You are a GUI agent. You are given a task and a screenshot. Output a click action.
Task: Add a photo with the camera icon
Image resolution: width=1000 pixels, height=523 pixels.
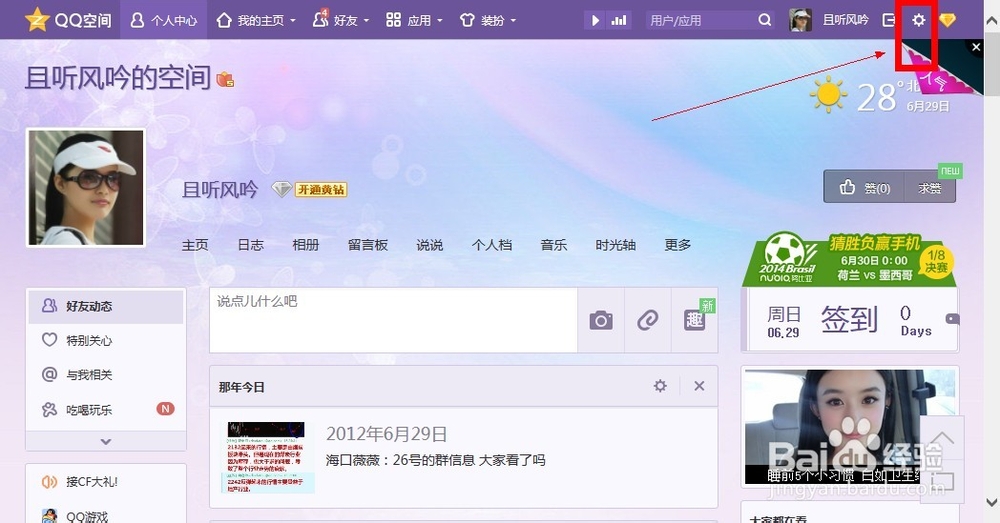tap(601, 320)
